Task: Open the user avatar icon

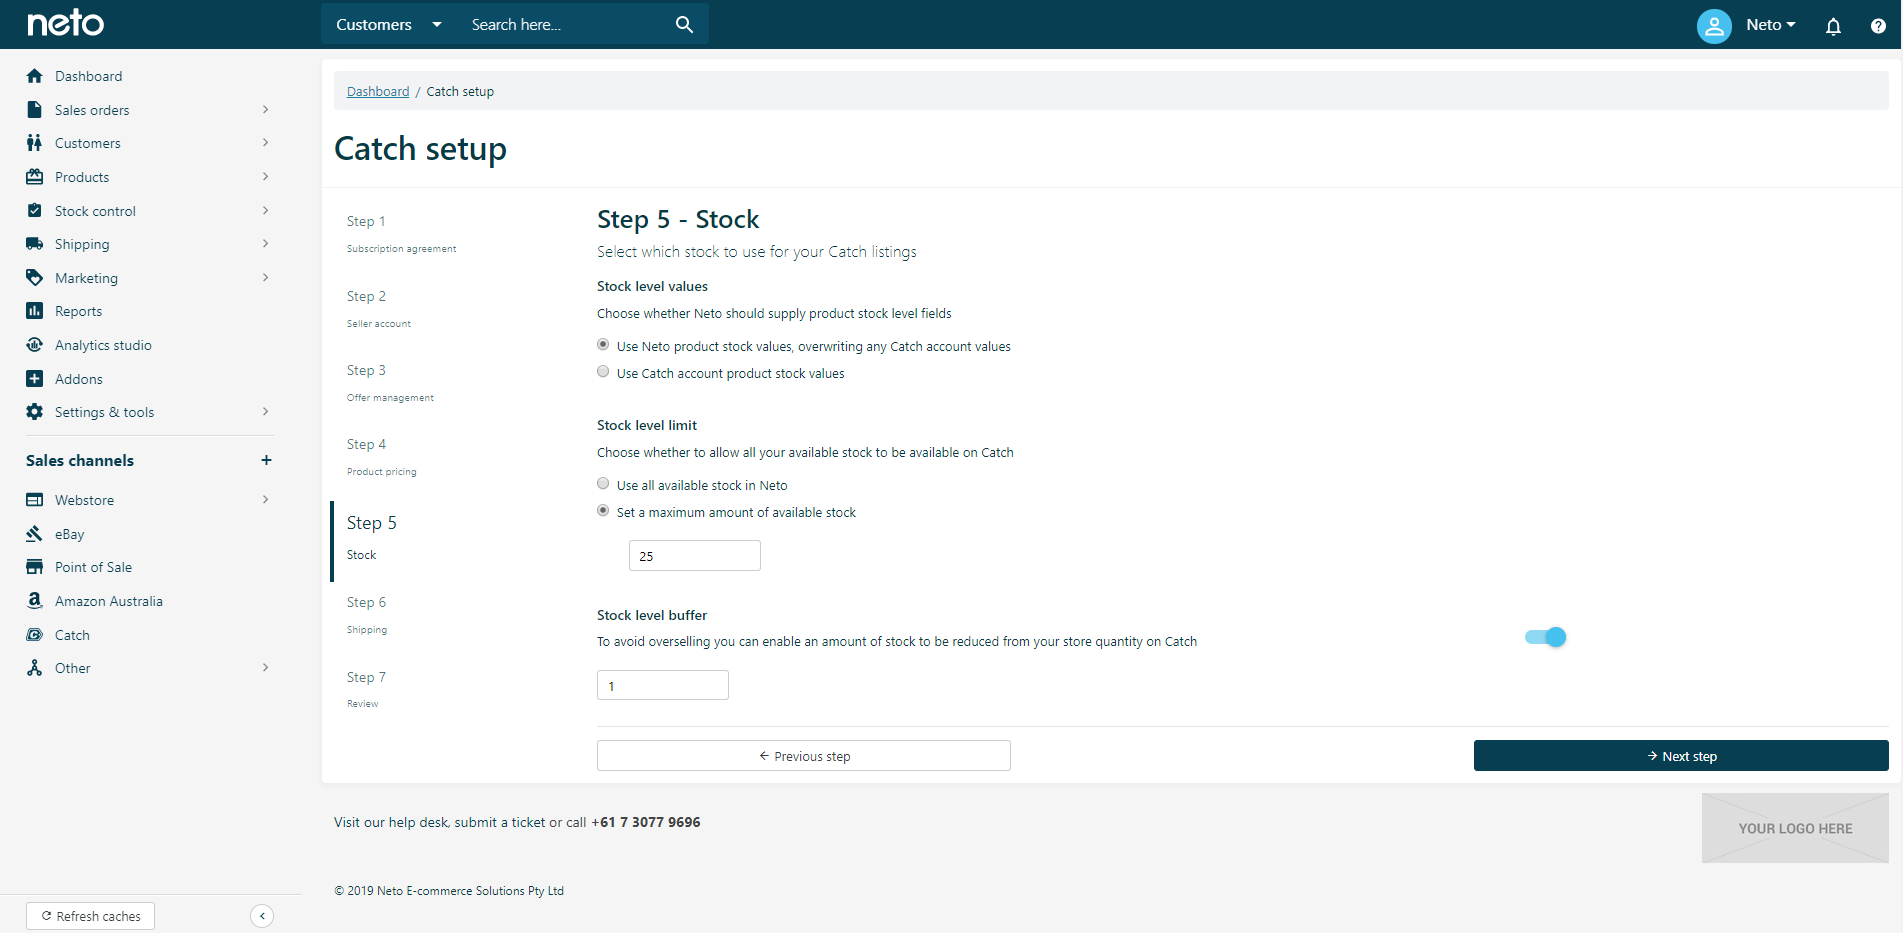Action: [x=1714, y=25]
